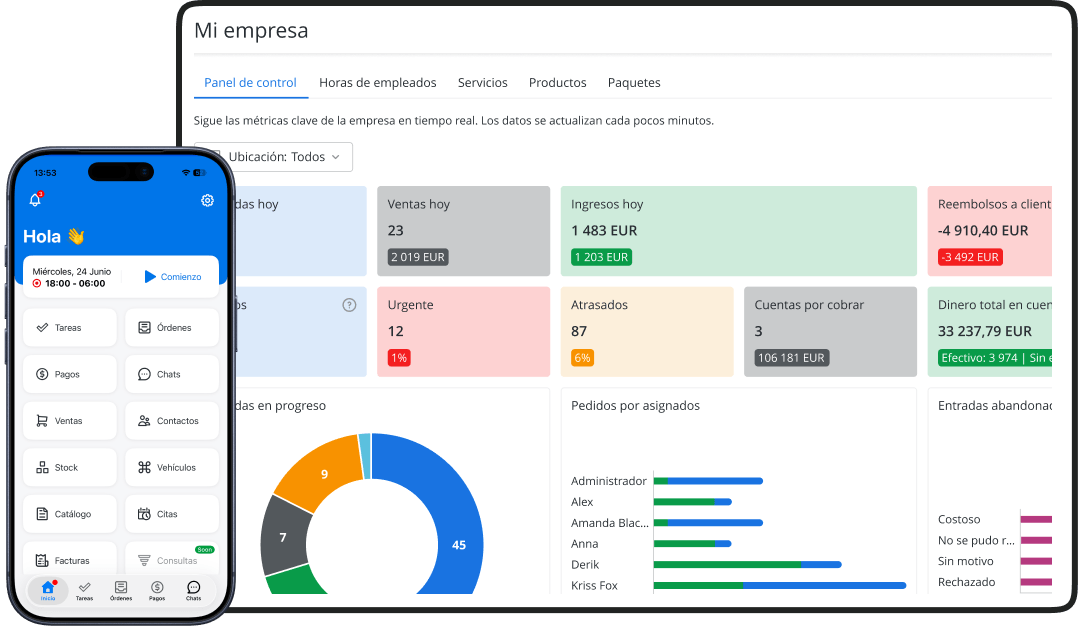Click the Derik bar in chart
The image size is (1078, 630).
pyautogui.click(x=747, y=565)
